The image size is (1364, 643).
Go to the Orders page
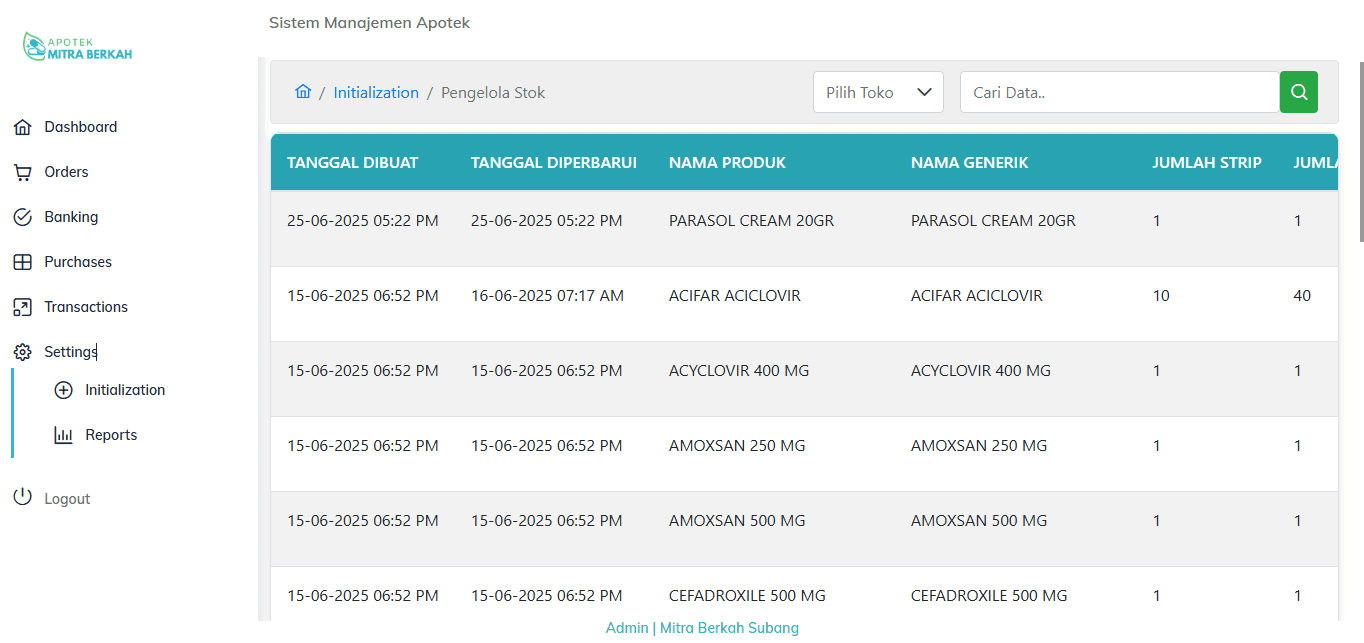[66, 172]
